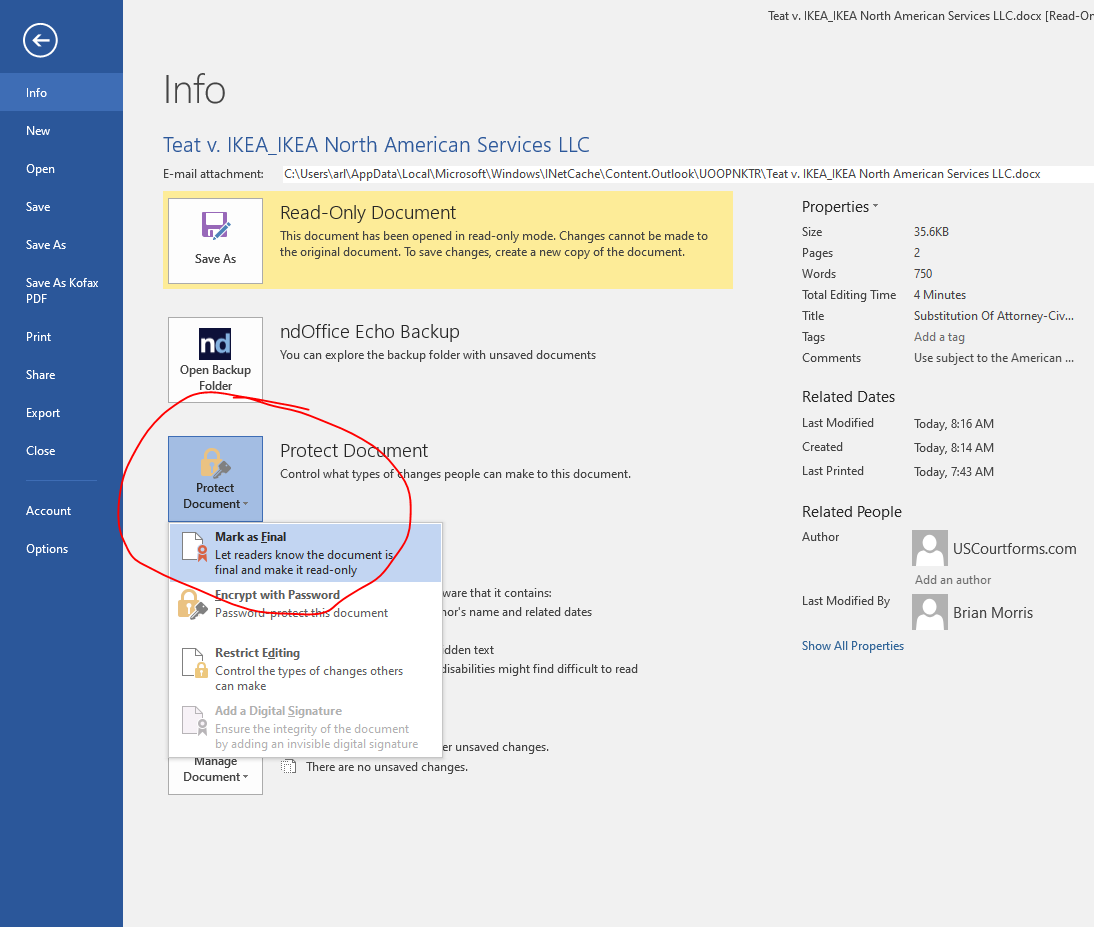Select Restrict Editing from the menu
Image resolution: width=1094 pixels, height=927 pixels.
click(306, 669)
